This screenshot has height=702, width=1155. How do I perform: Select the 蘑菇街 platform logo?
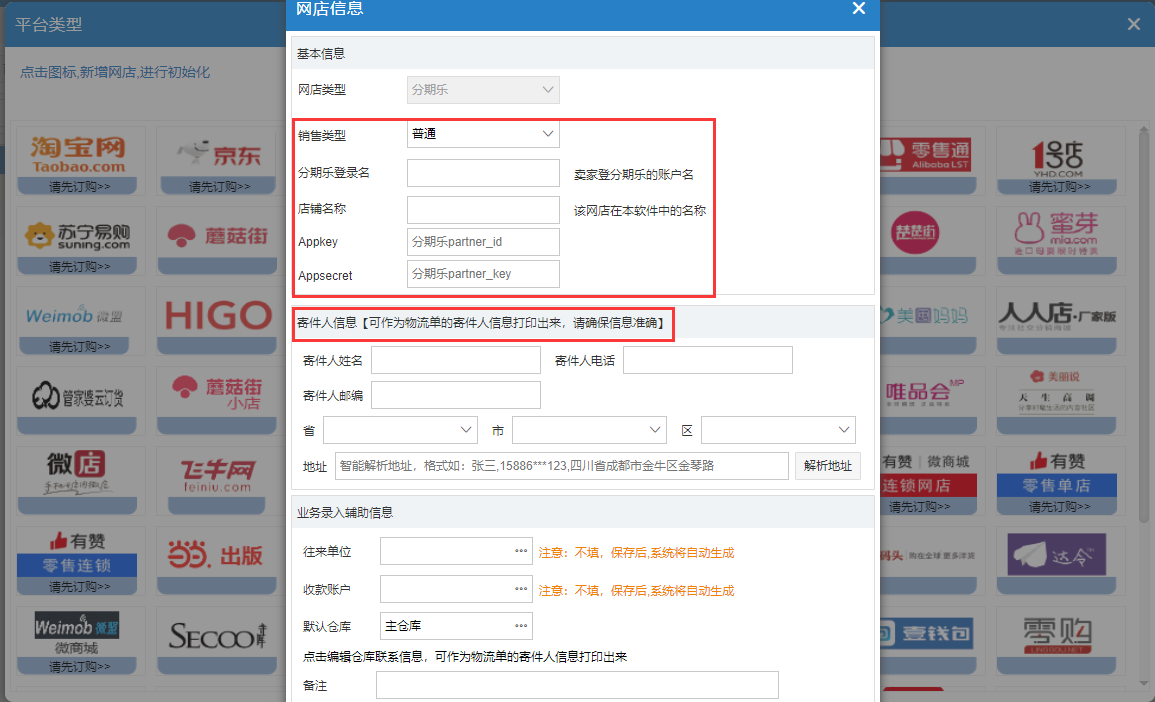click(x=217, y=236)
